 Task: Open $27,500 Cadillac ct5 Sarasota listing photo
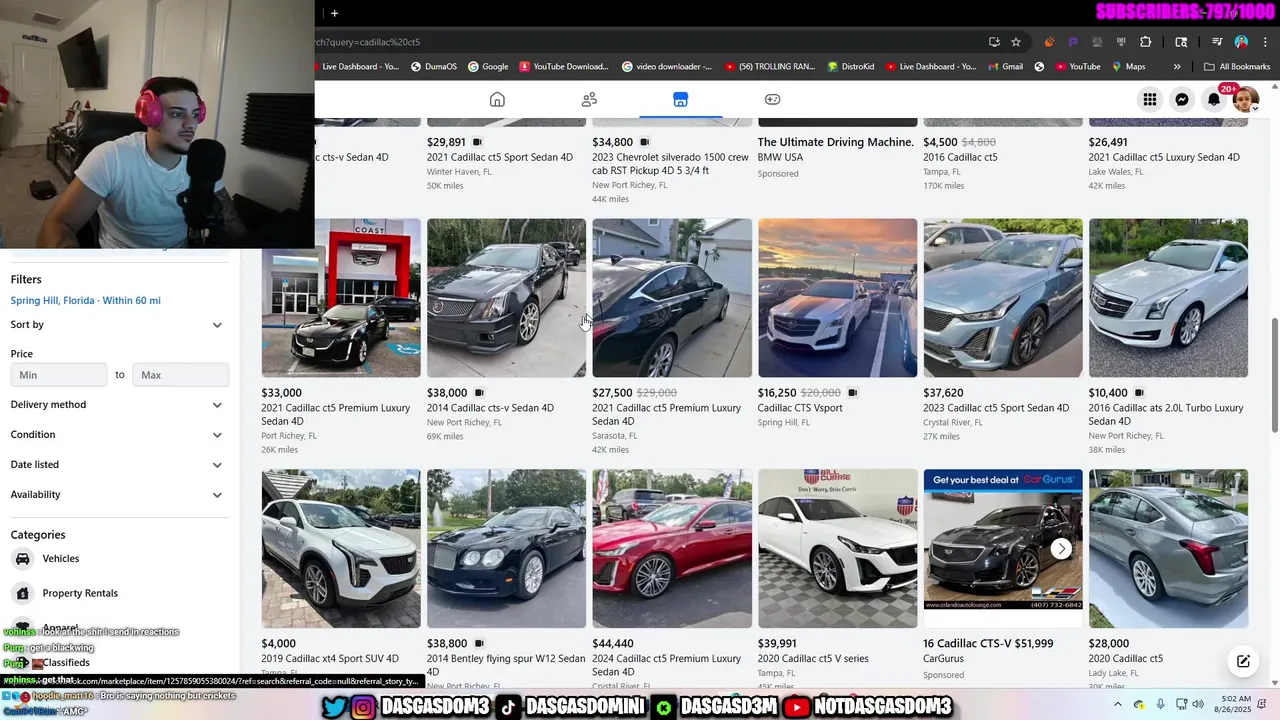tap(672, 298)
